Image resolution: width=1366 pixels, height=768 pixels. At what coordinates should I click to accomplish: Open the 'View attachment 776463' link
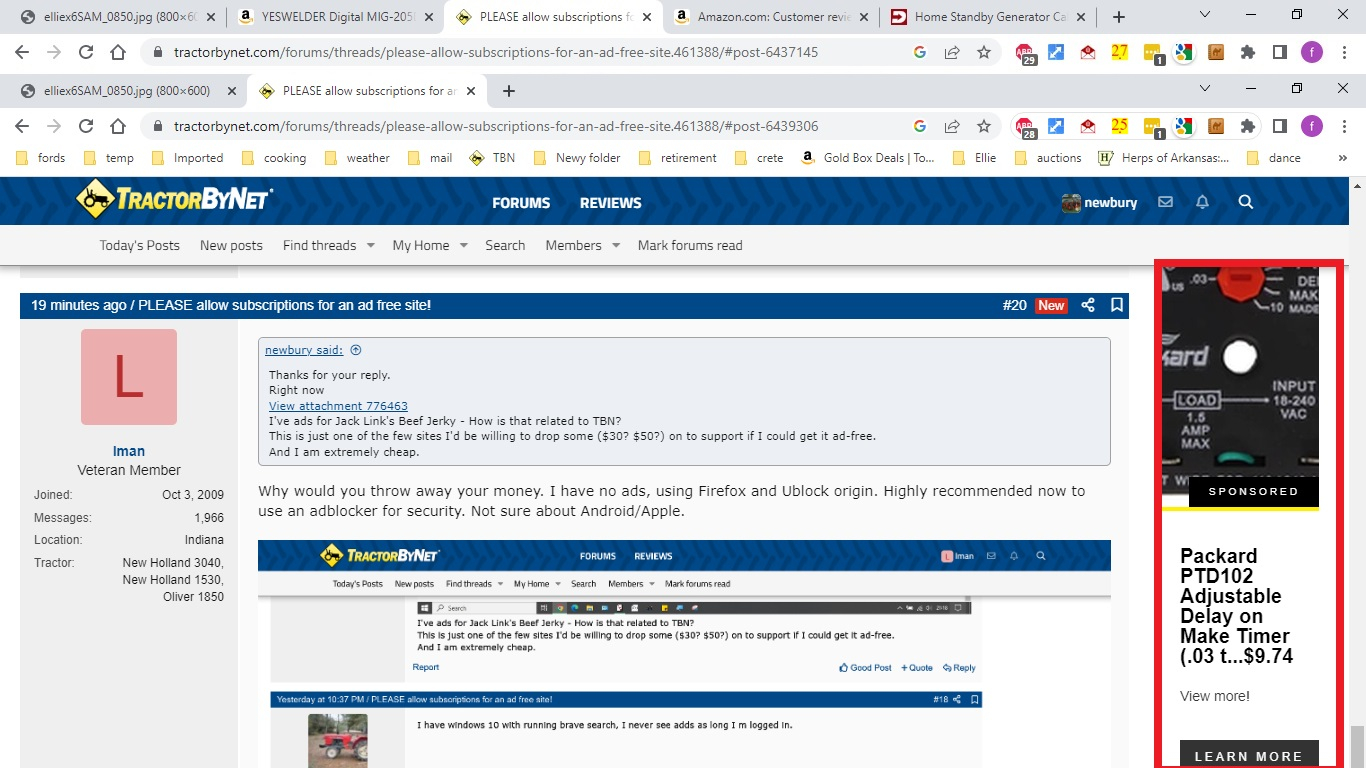point(338,406)
